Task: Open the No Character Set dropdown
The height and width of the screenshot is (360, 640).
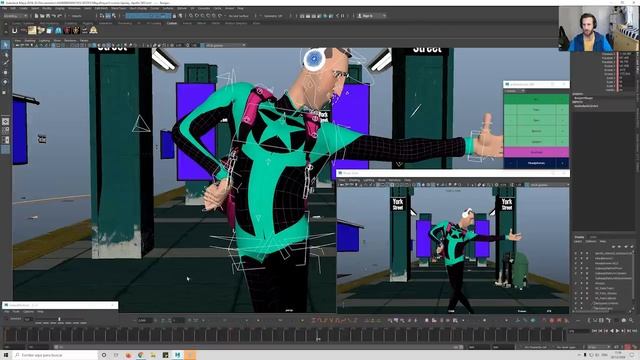Action: (536, 347)
